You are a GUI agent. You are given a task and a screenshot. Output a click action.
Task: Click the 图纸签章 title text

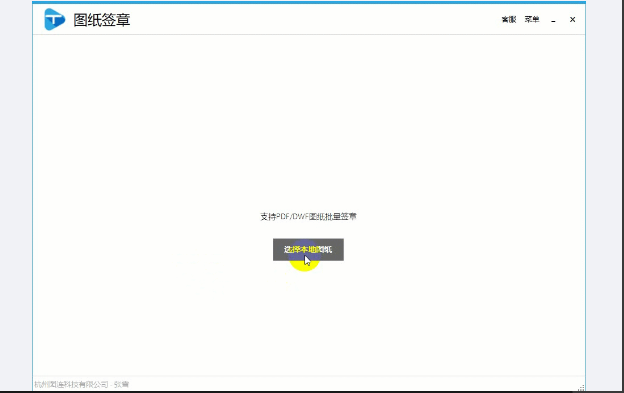[102, 19]
